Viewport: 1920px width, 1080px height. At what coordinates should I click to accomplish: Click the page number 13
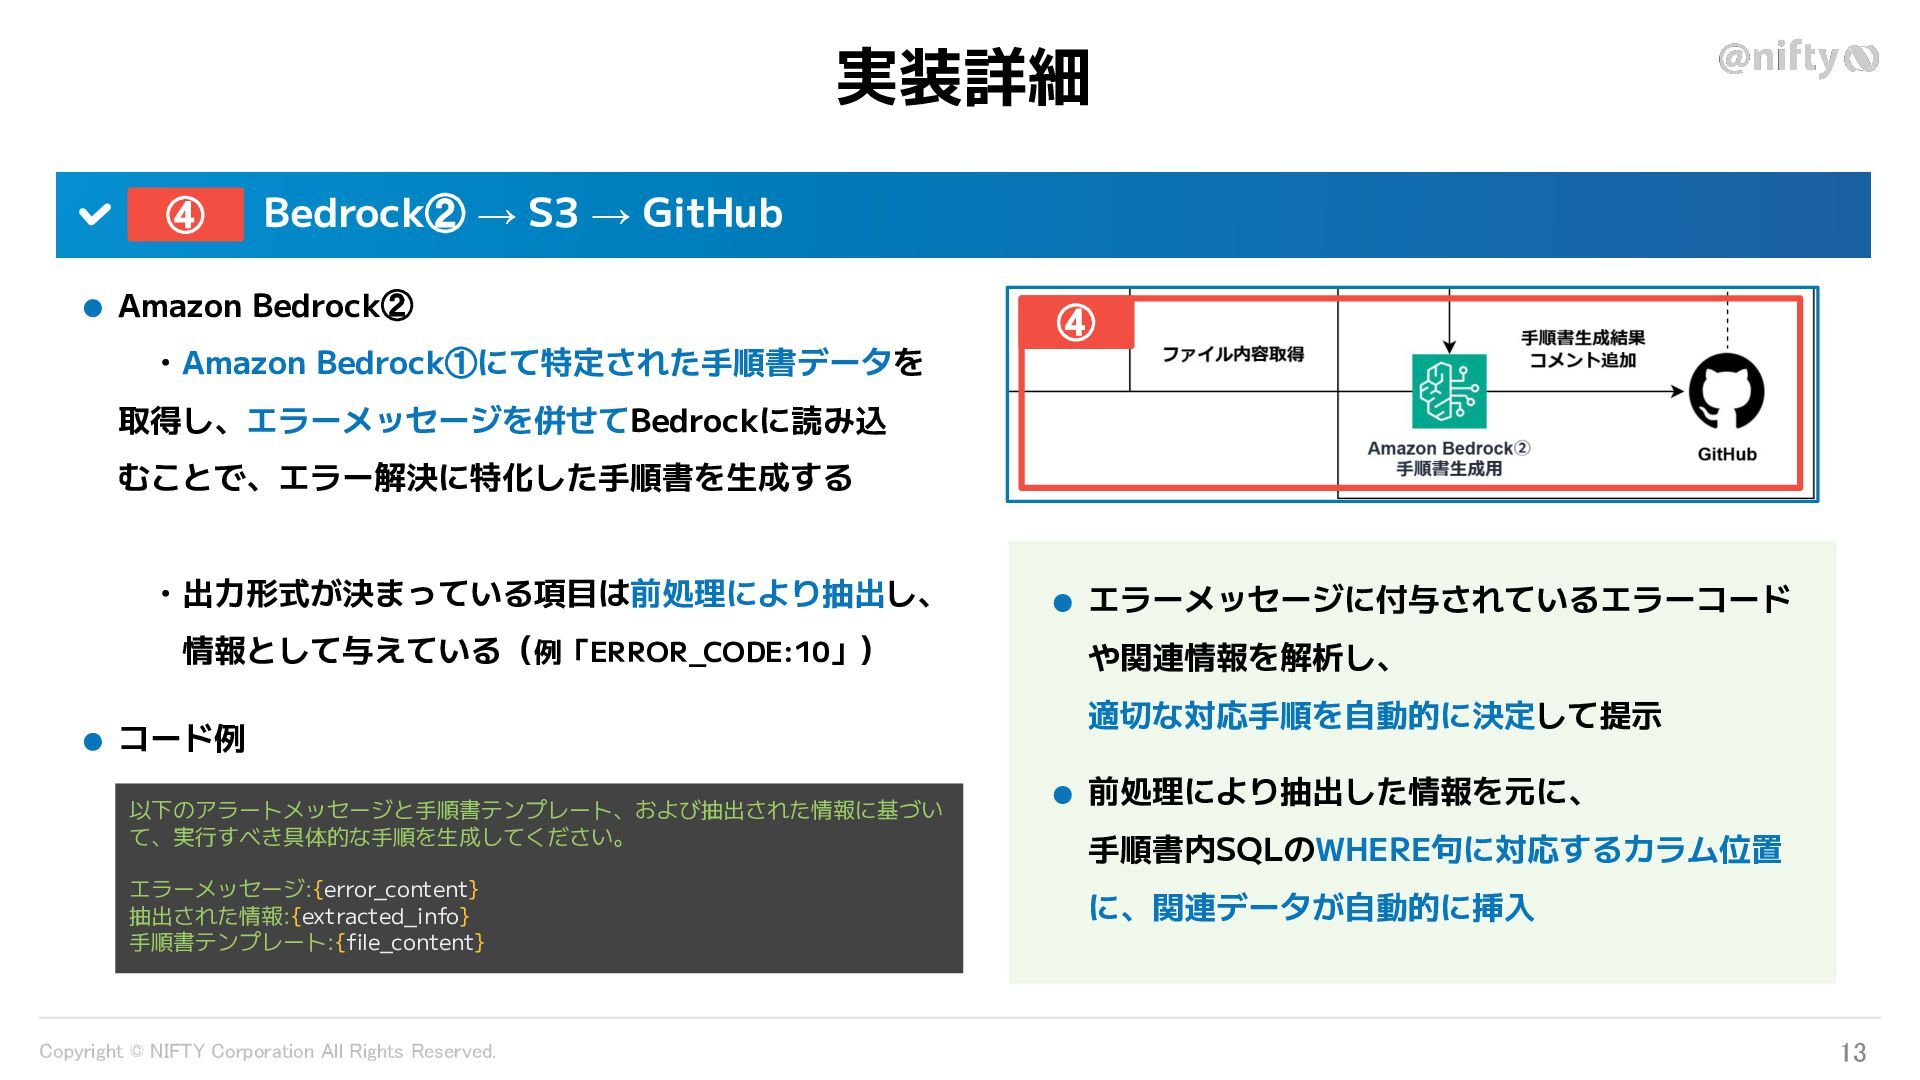(x=1852, y=1052)
